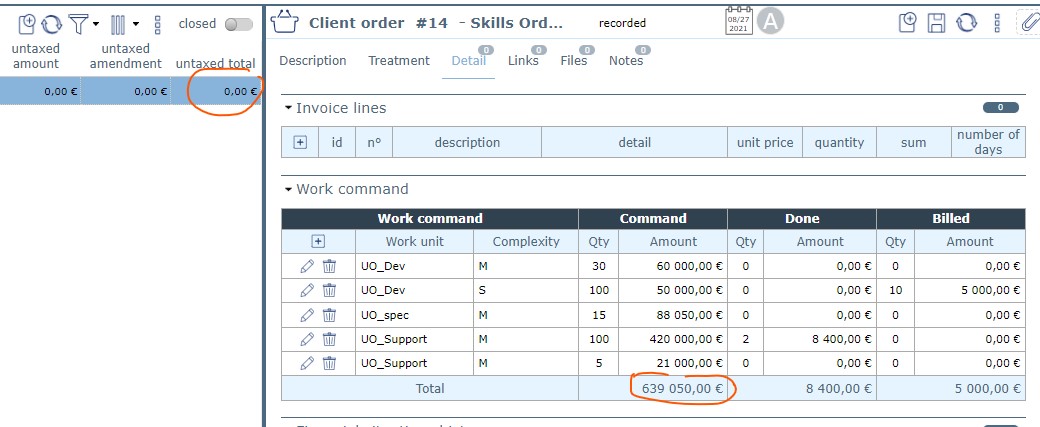Click the refresh icon beside the save icon

[966, 23]
